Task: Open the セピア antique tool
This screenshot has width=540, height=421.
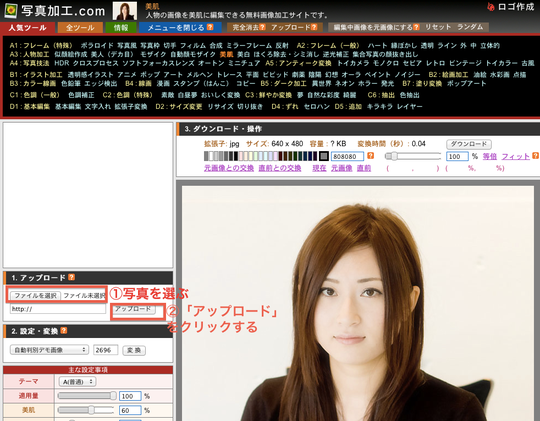Action: click(x=412, y=63)
